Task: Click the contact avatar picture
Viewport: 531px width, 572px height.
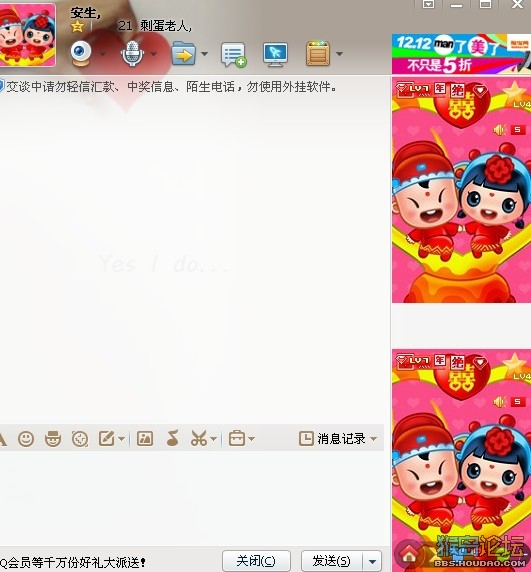Action: [x=27, y=35]
